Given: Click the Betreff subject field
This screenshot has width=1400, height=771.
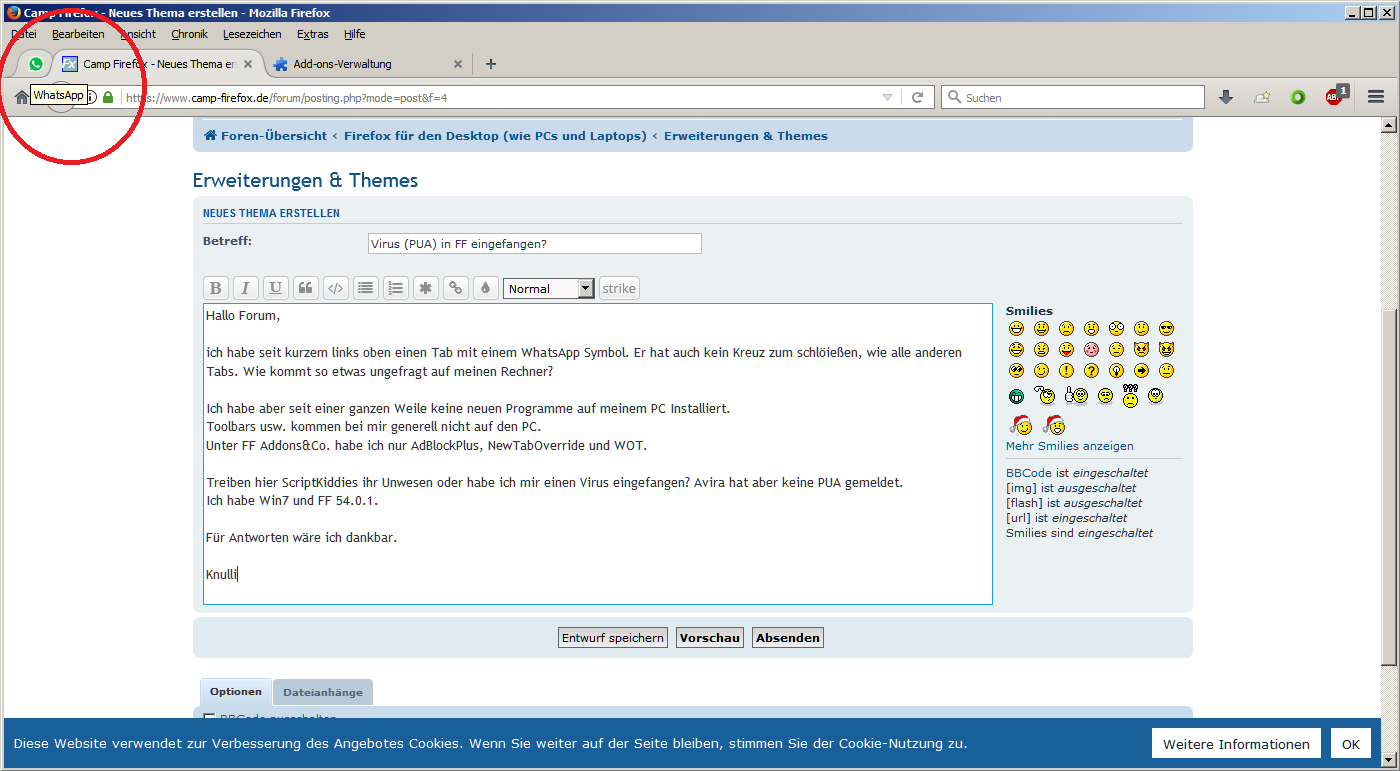Looking at the screenshot, I should coord(535,244).
